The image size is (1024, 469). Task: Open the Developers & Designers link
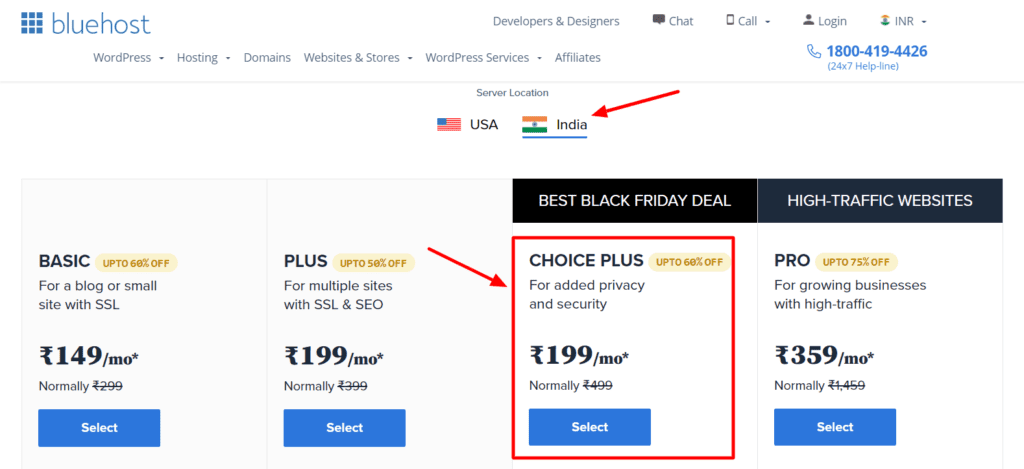(x=556, y=21)
